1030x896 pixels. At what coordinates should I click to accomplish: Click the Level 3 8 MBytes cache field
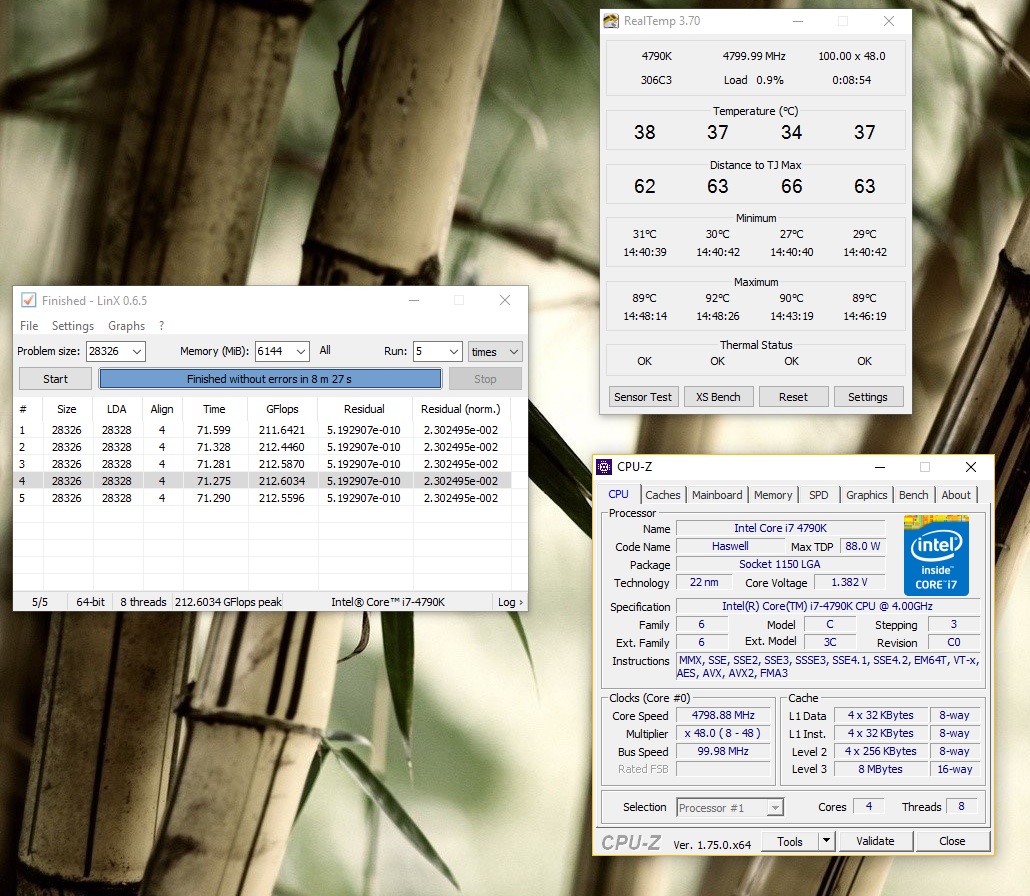point(880,769)
